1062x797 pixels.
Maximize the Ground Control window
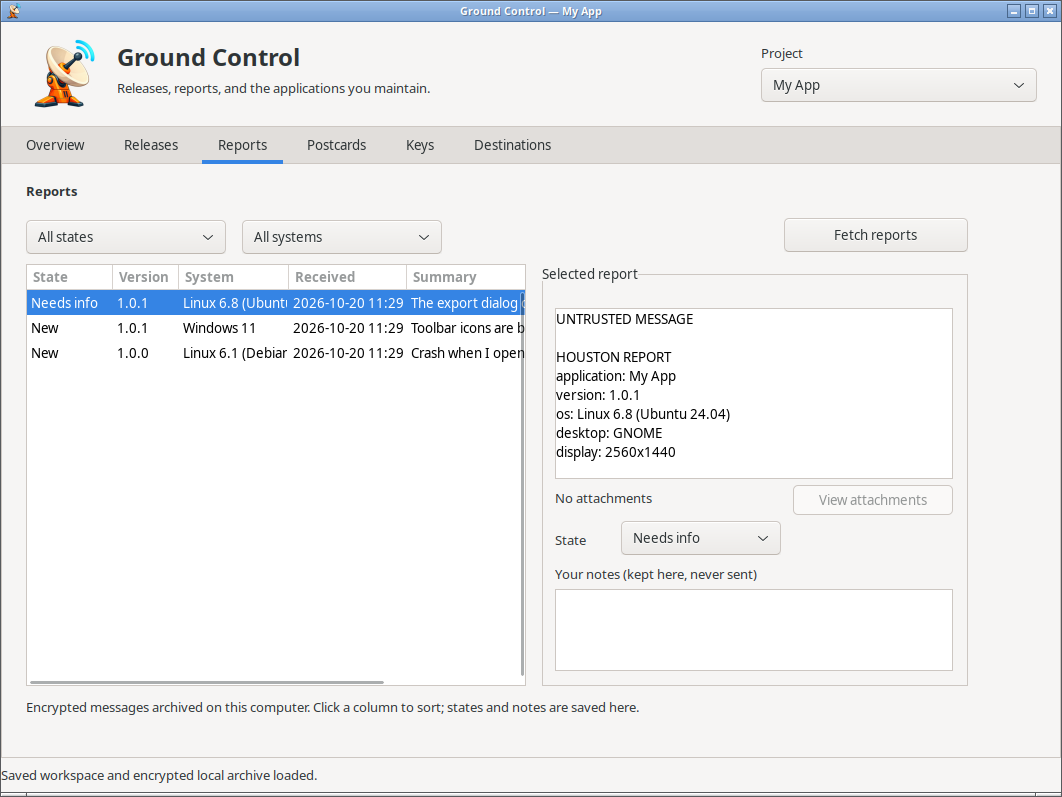click(1032, 11)
